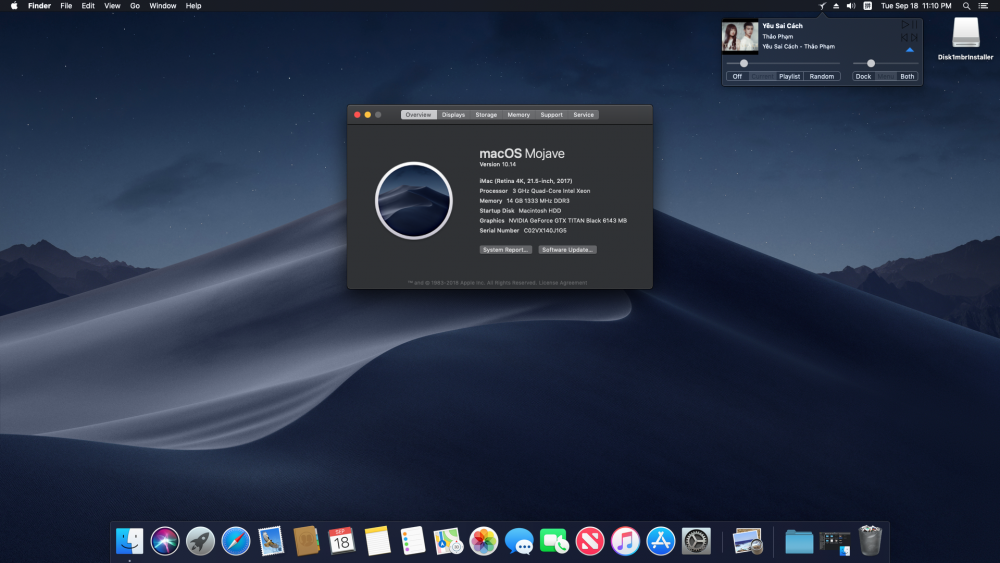Open News app in Dock
The width and height of the screenshot is (1000, 563).
point(590,542)
